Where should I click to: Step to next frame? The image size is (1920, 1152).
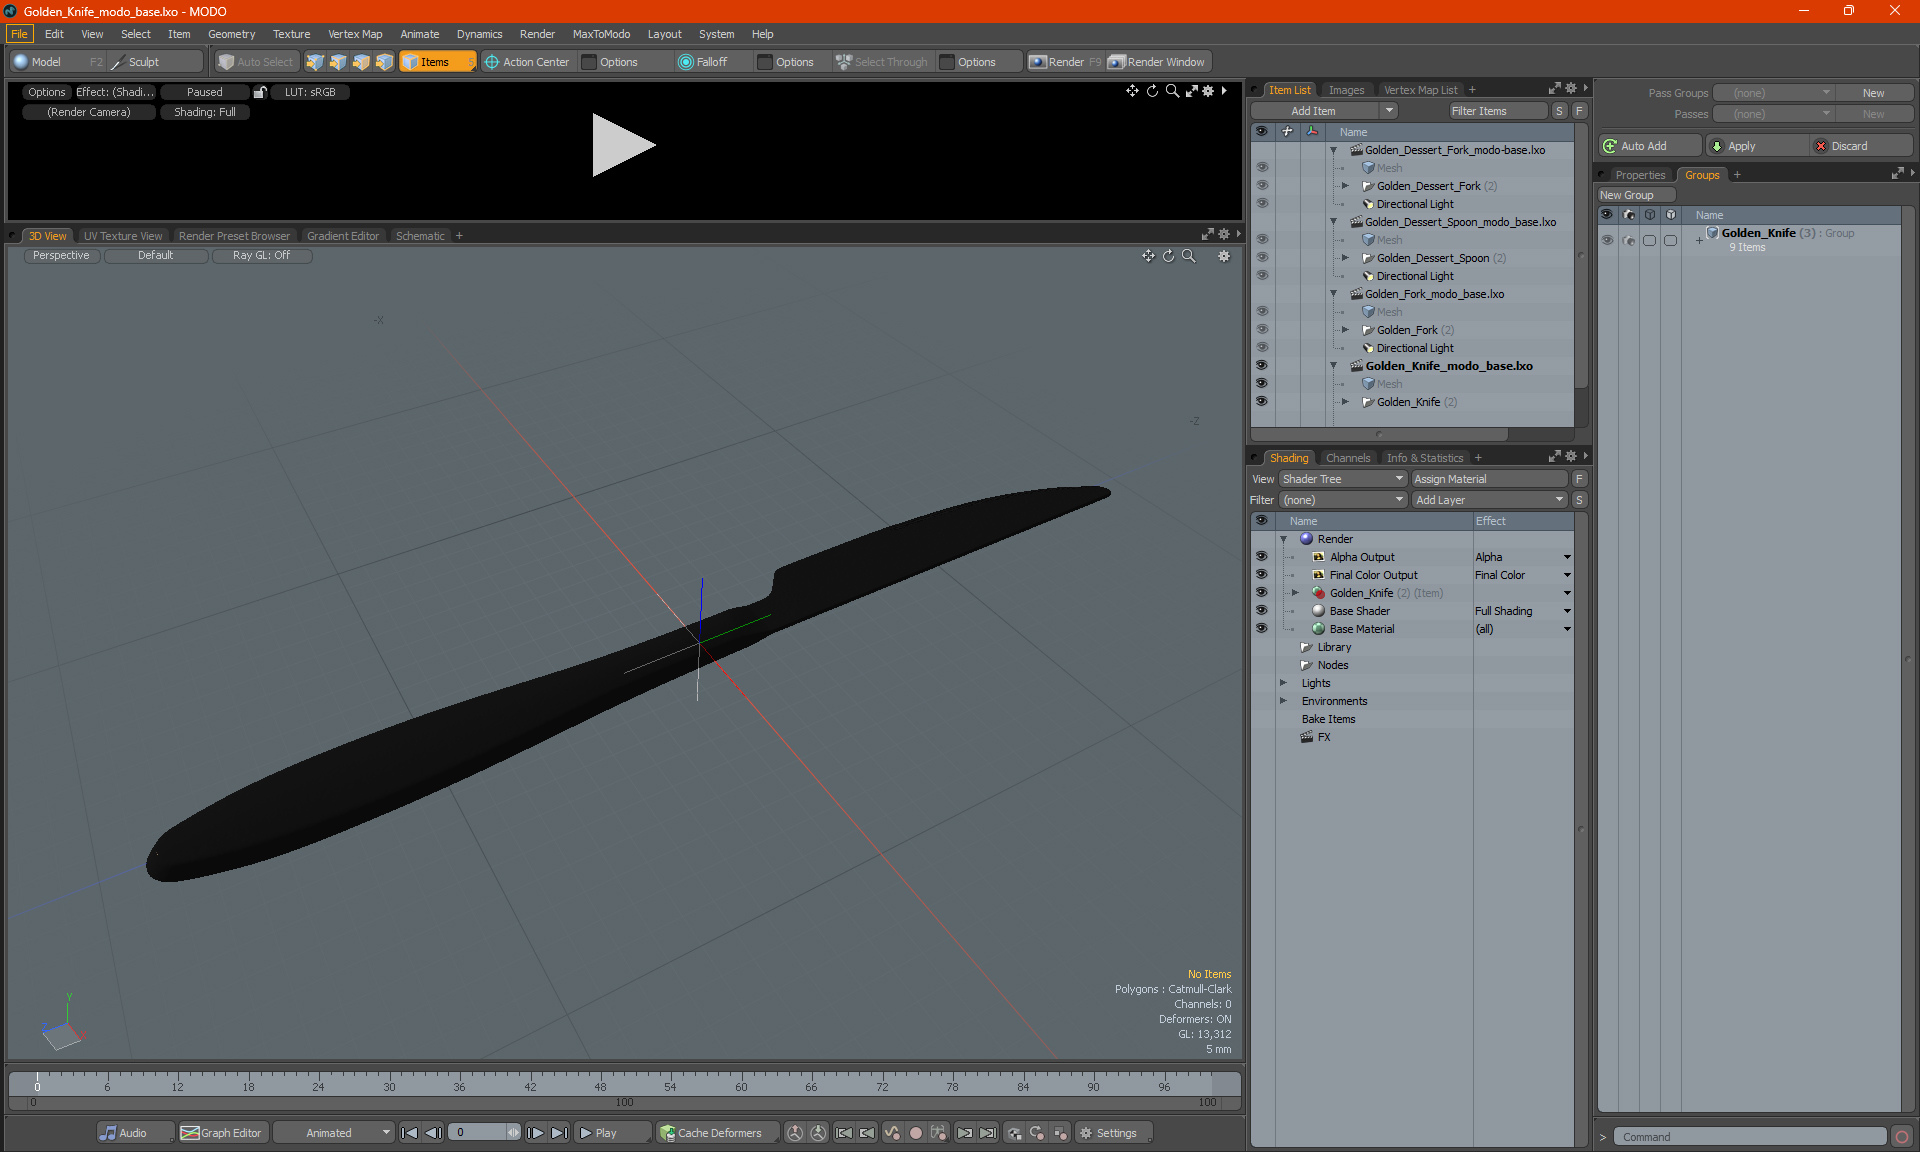click(x=535, y=1133)
